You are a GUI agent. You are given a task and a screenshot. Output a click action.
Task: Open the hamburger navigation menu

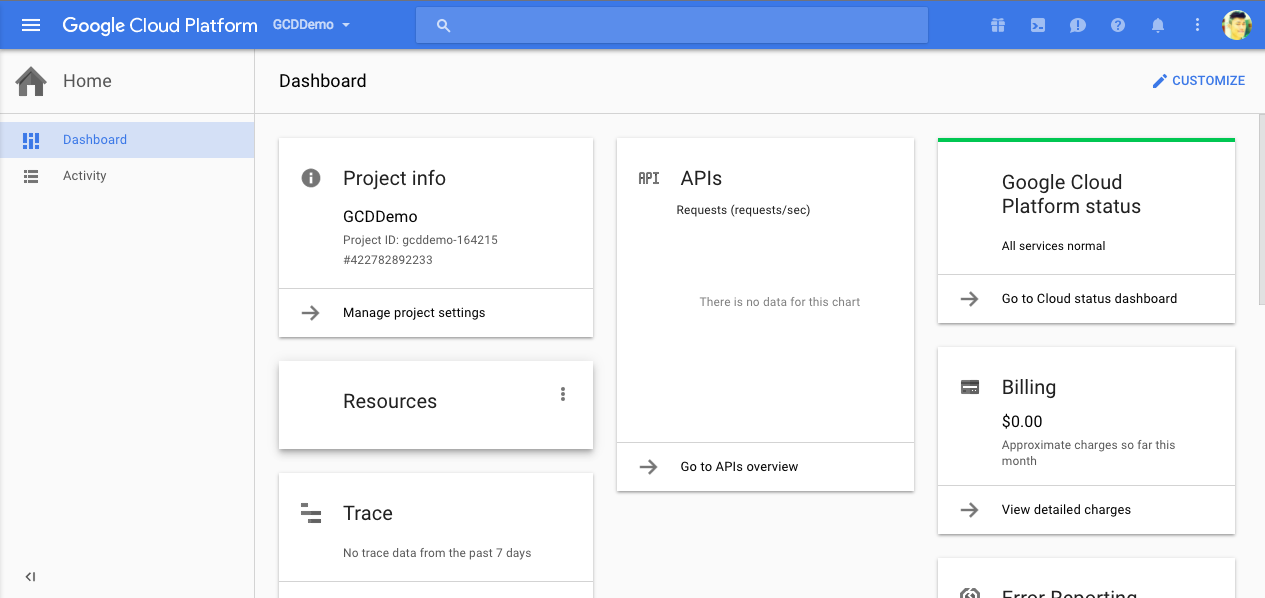tap(31, 25)
